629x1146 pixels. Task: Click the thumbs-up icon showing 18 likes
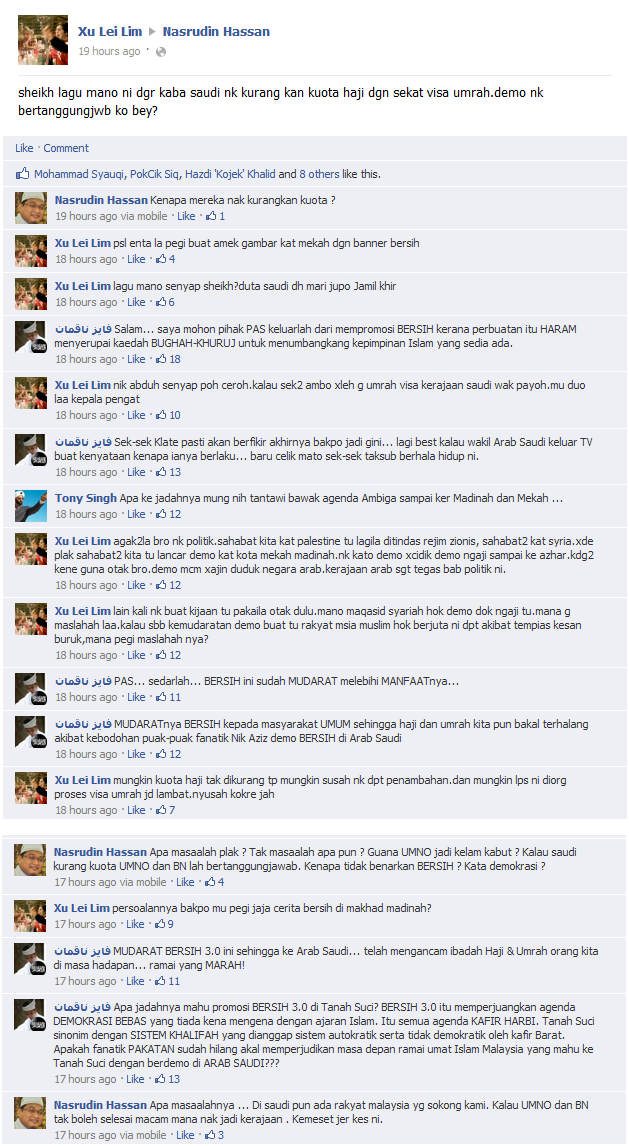(161, 359)
